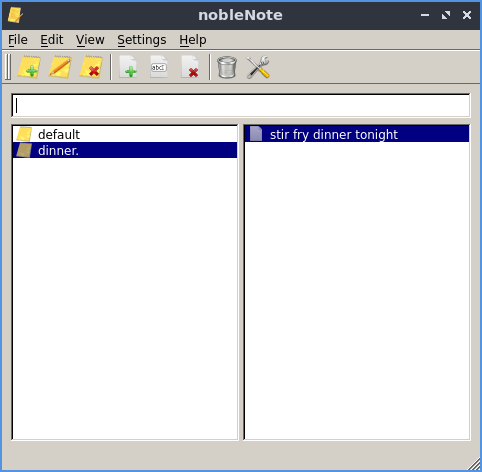Click the window resize grip corner
Viewport: 482px width, 472px height.
point(474,464)
